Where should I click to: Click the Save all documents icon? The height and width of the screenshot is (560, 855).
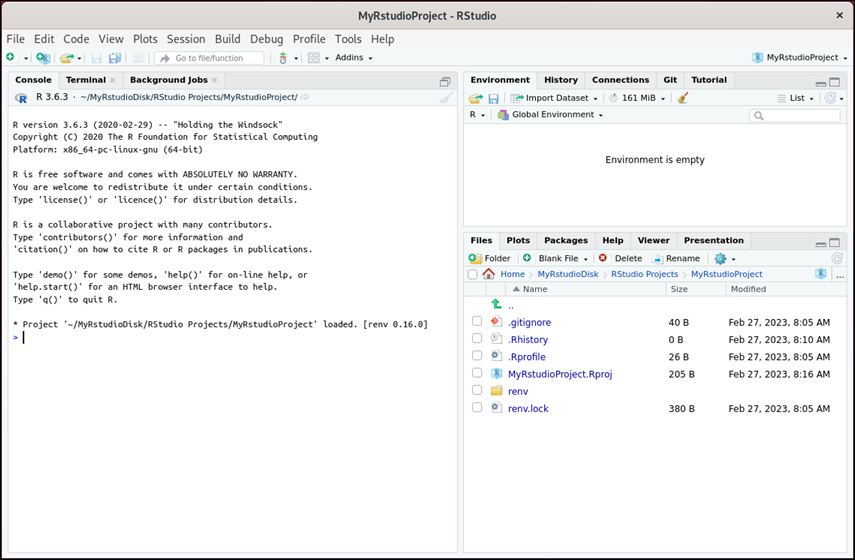click(x=115, y=58)
